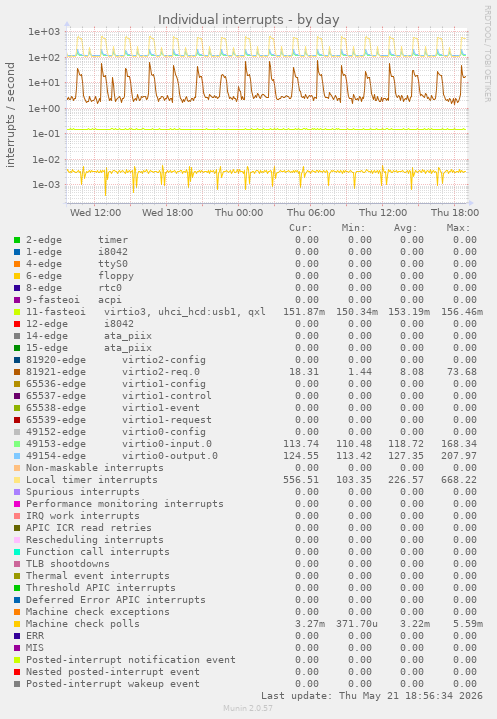Click the Max: column header
The width and height of the screenshot is (497, 719).
[458, 228]
